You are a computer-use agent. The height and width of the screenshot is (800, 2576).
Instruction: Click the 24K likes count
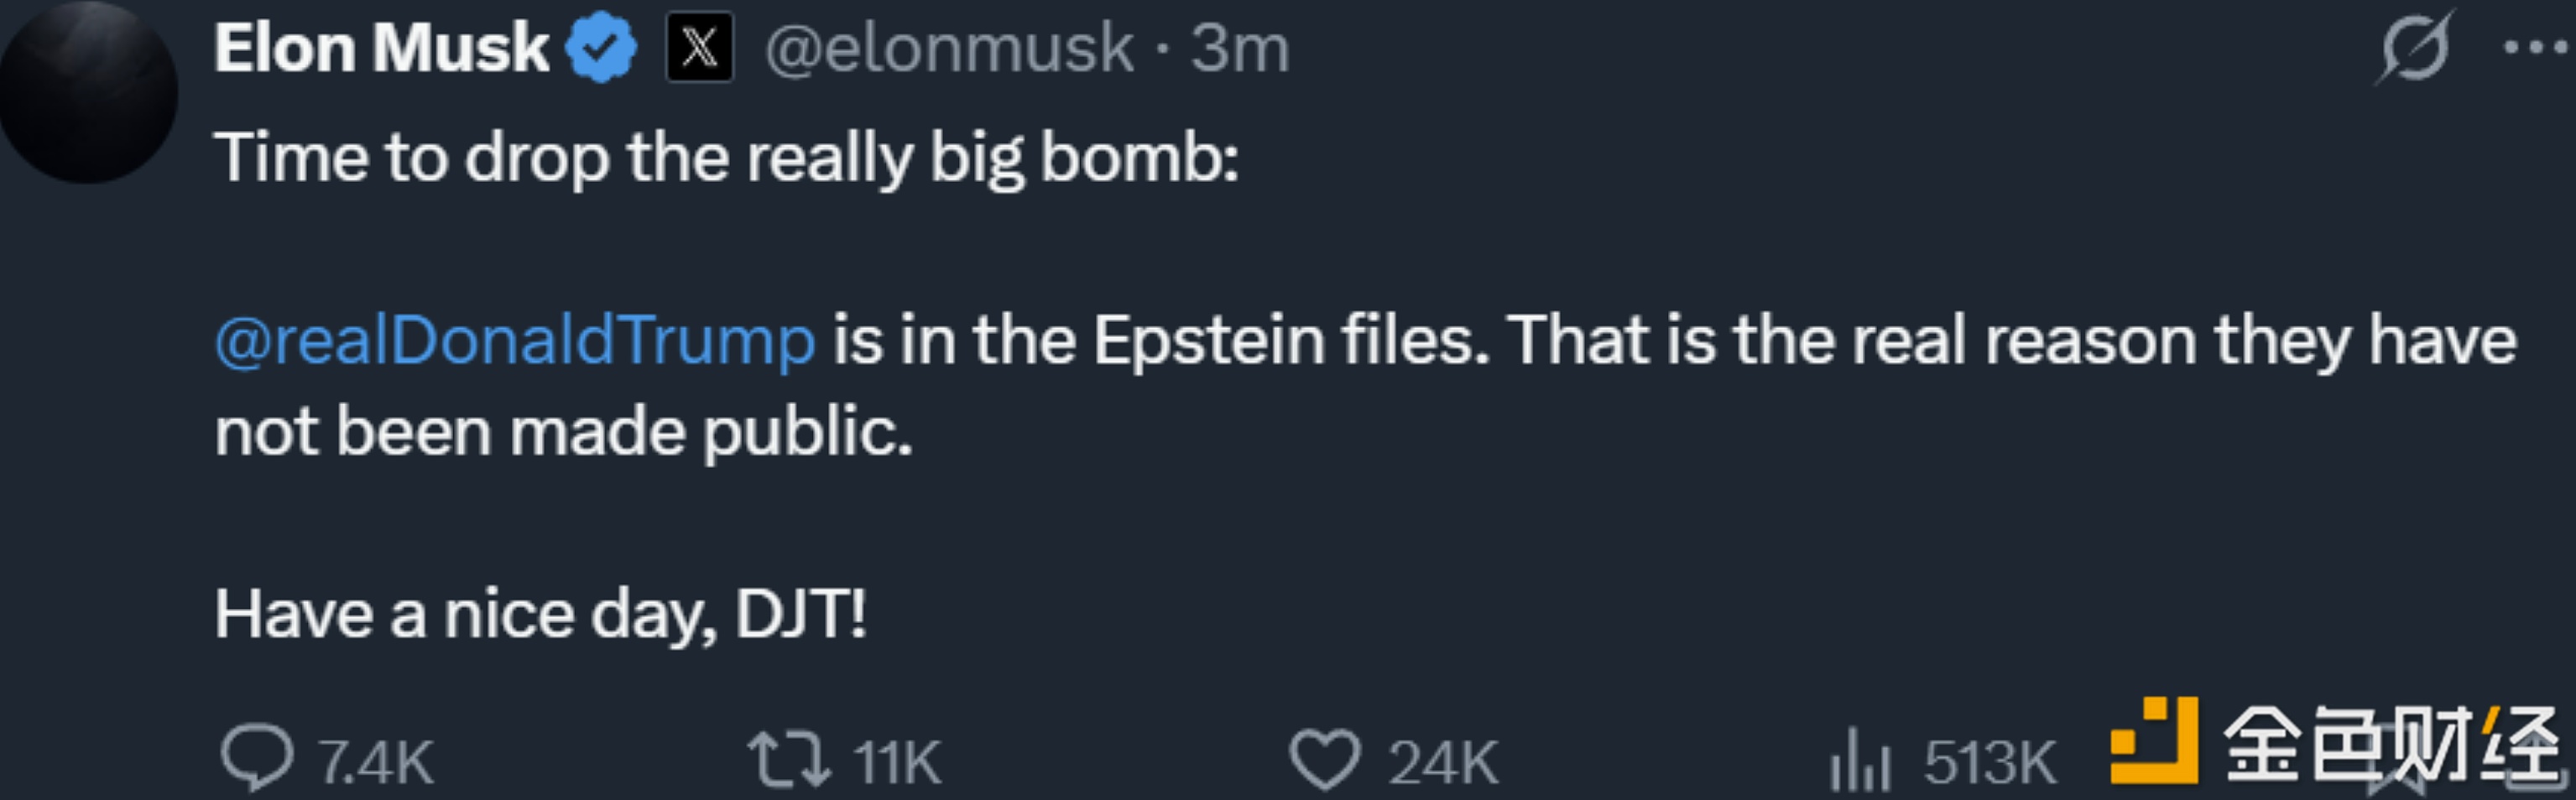(1442, 763)
